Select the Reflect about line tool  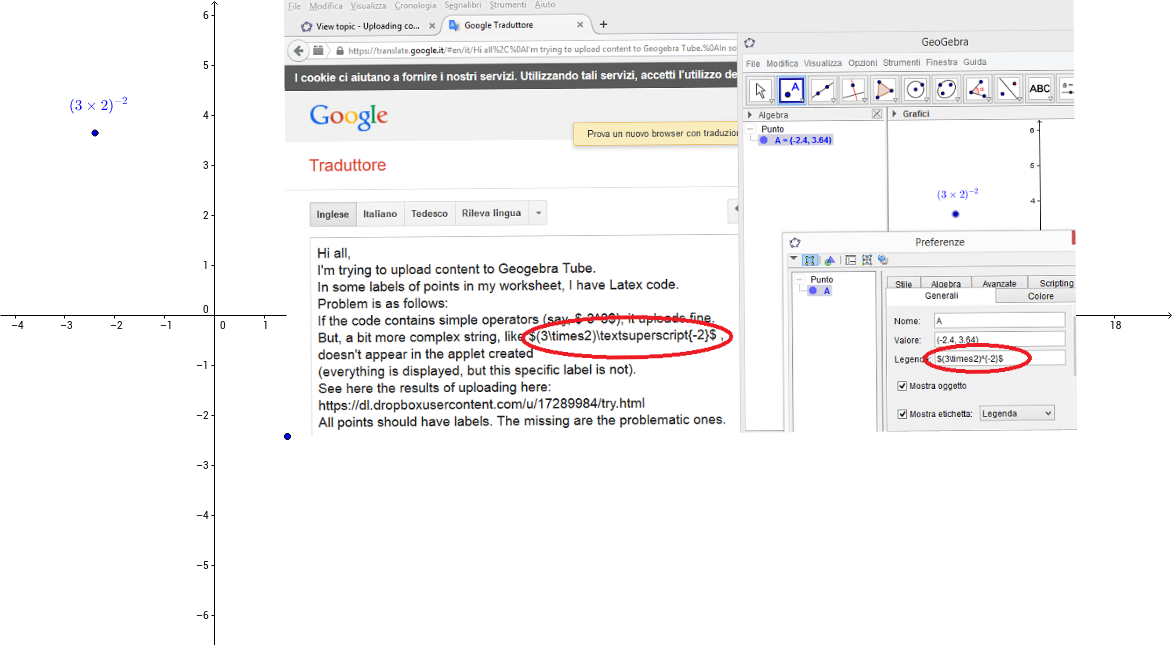point(1008,90)
